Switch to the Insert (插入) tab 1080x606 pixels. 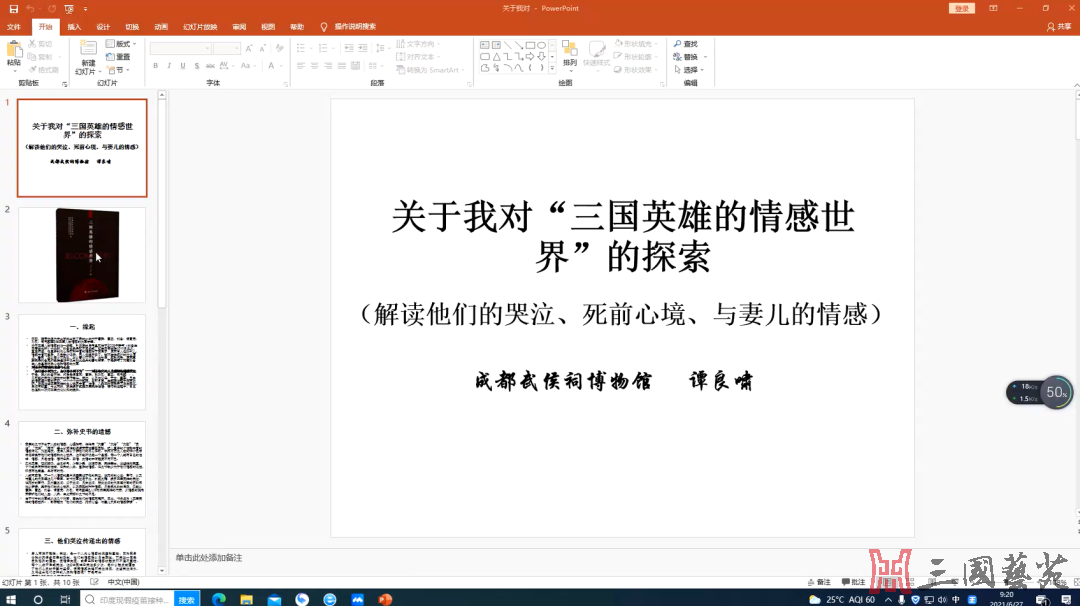click(x=75, y=27)
